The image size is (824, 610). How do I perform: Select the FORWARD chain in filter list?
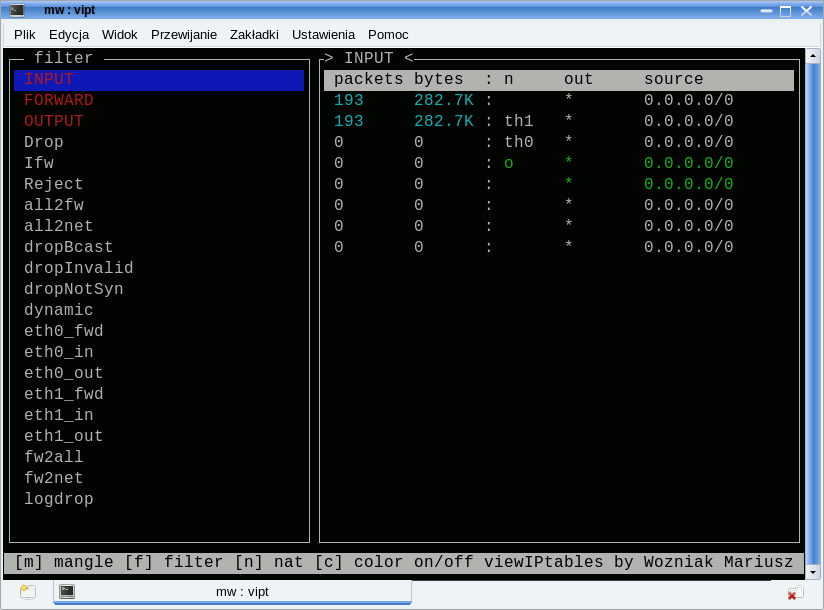tap(59, 101)
